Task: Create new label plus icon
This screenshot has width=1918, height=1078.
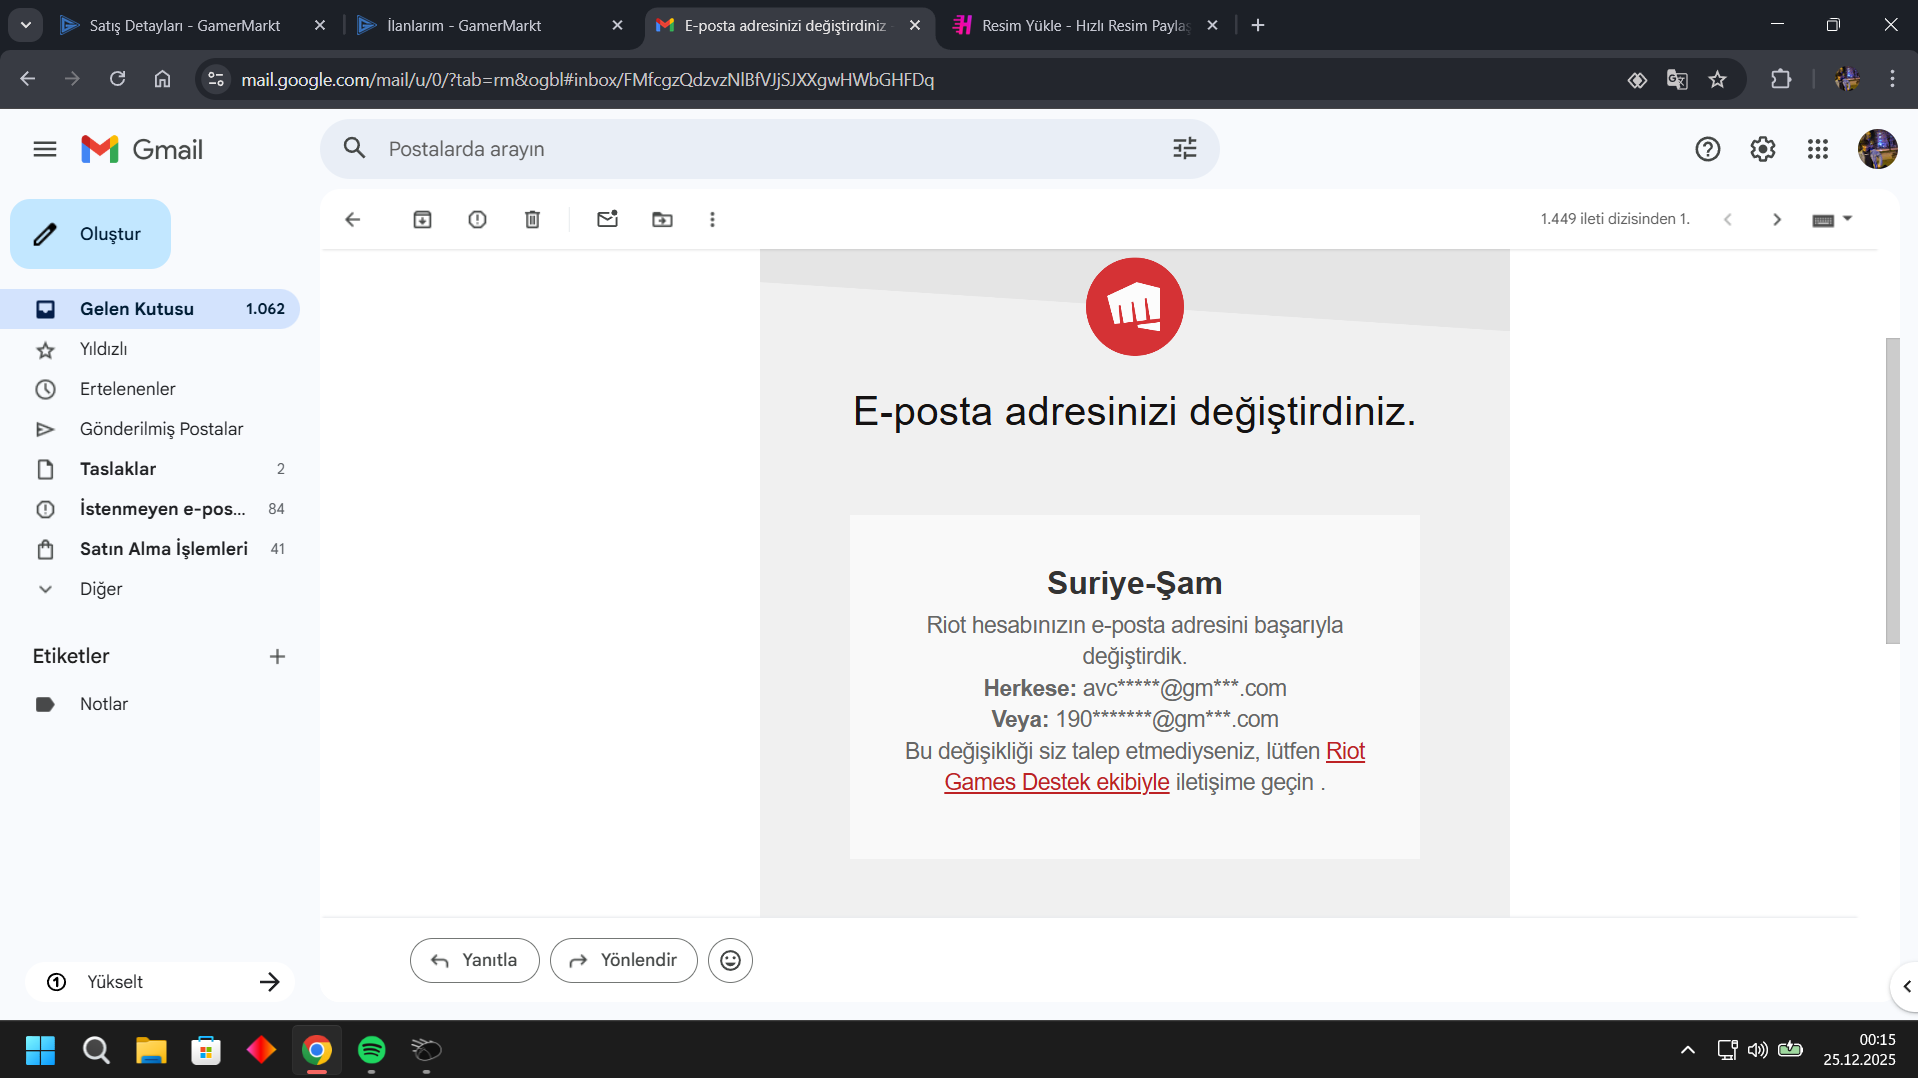Action: 278,657
